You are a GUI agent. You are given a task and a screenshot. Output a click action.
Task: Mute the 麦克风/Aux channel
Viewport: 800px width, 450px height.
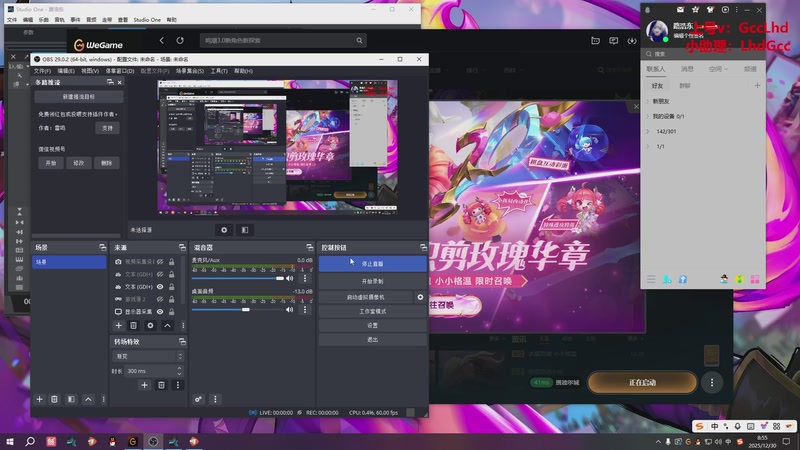[290, 278]
